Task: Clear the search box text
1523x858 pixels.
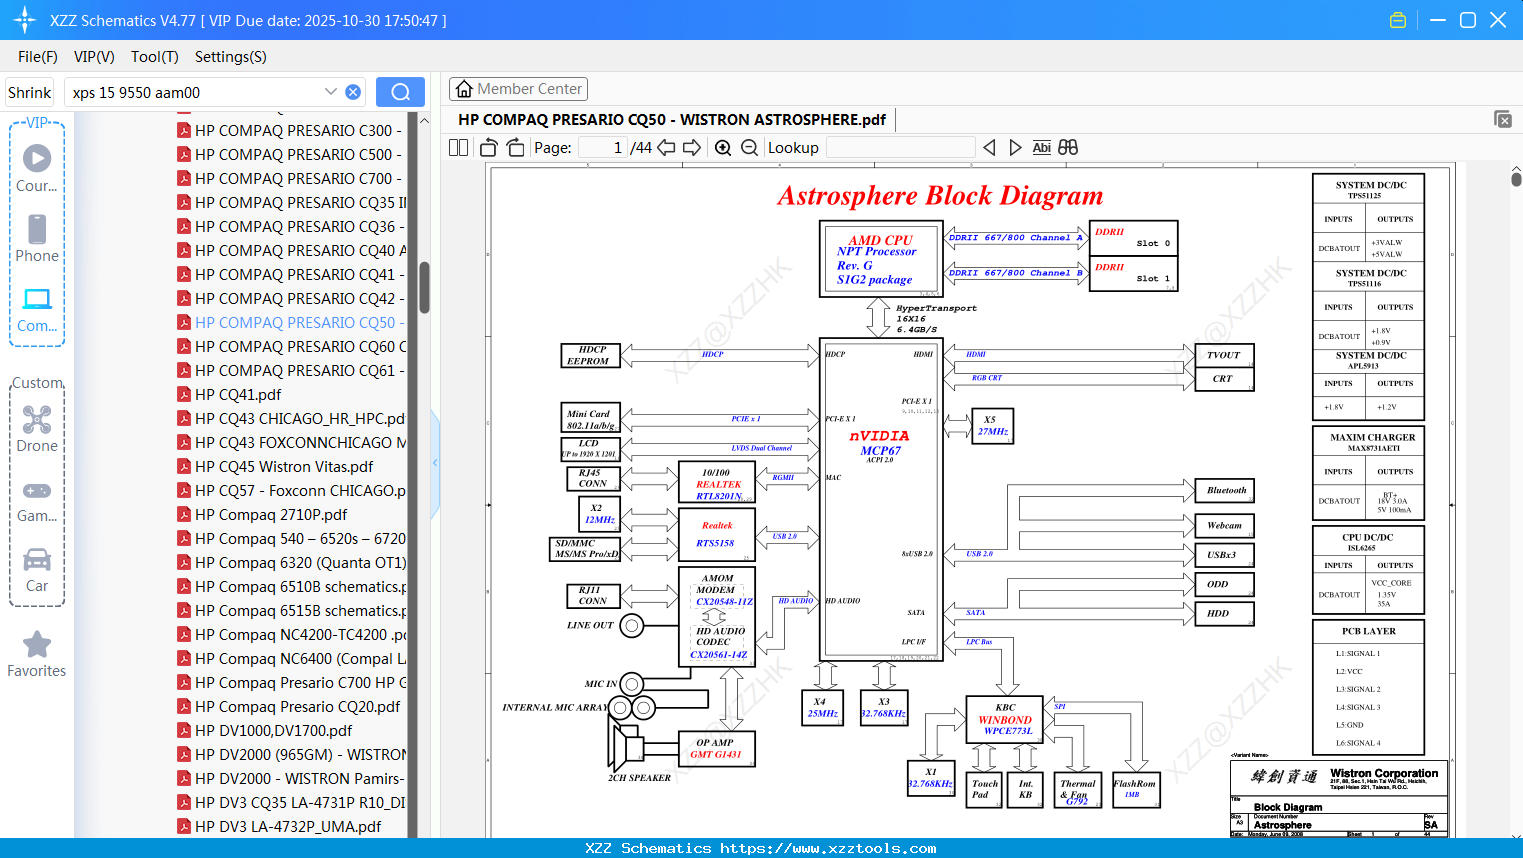Action: coord(353,92)
